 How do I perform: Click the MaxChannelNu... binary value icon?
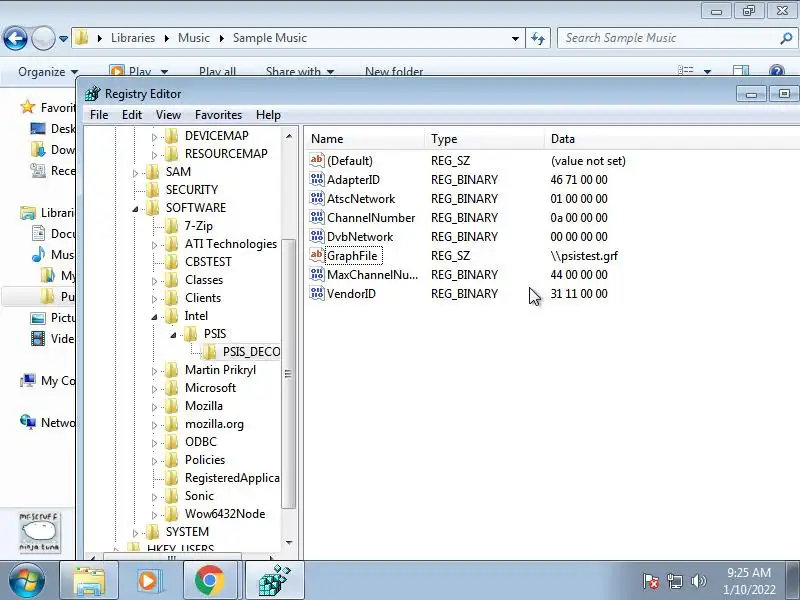[x=317, y=274]
